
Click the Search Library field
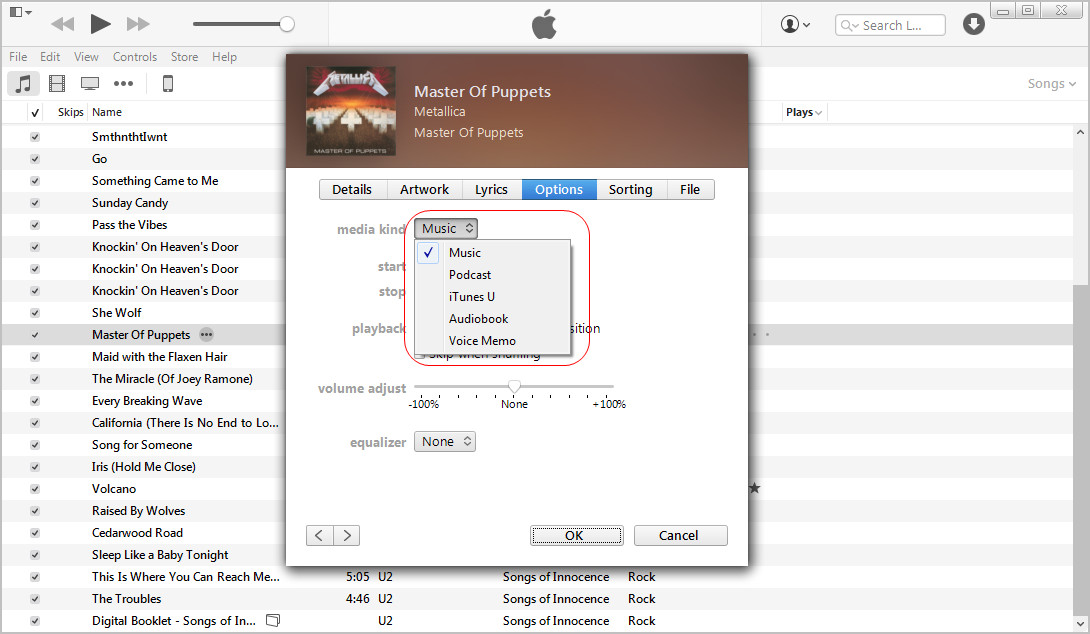click(x=890, y=25)
